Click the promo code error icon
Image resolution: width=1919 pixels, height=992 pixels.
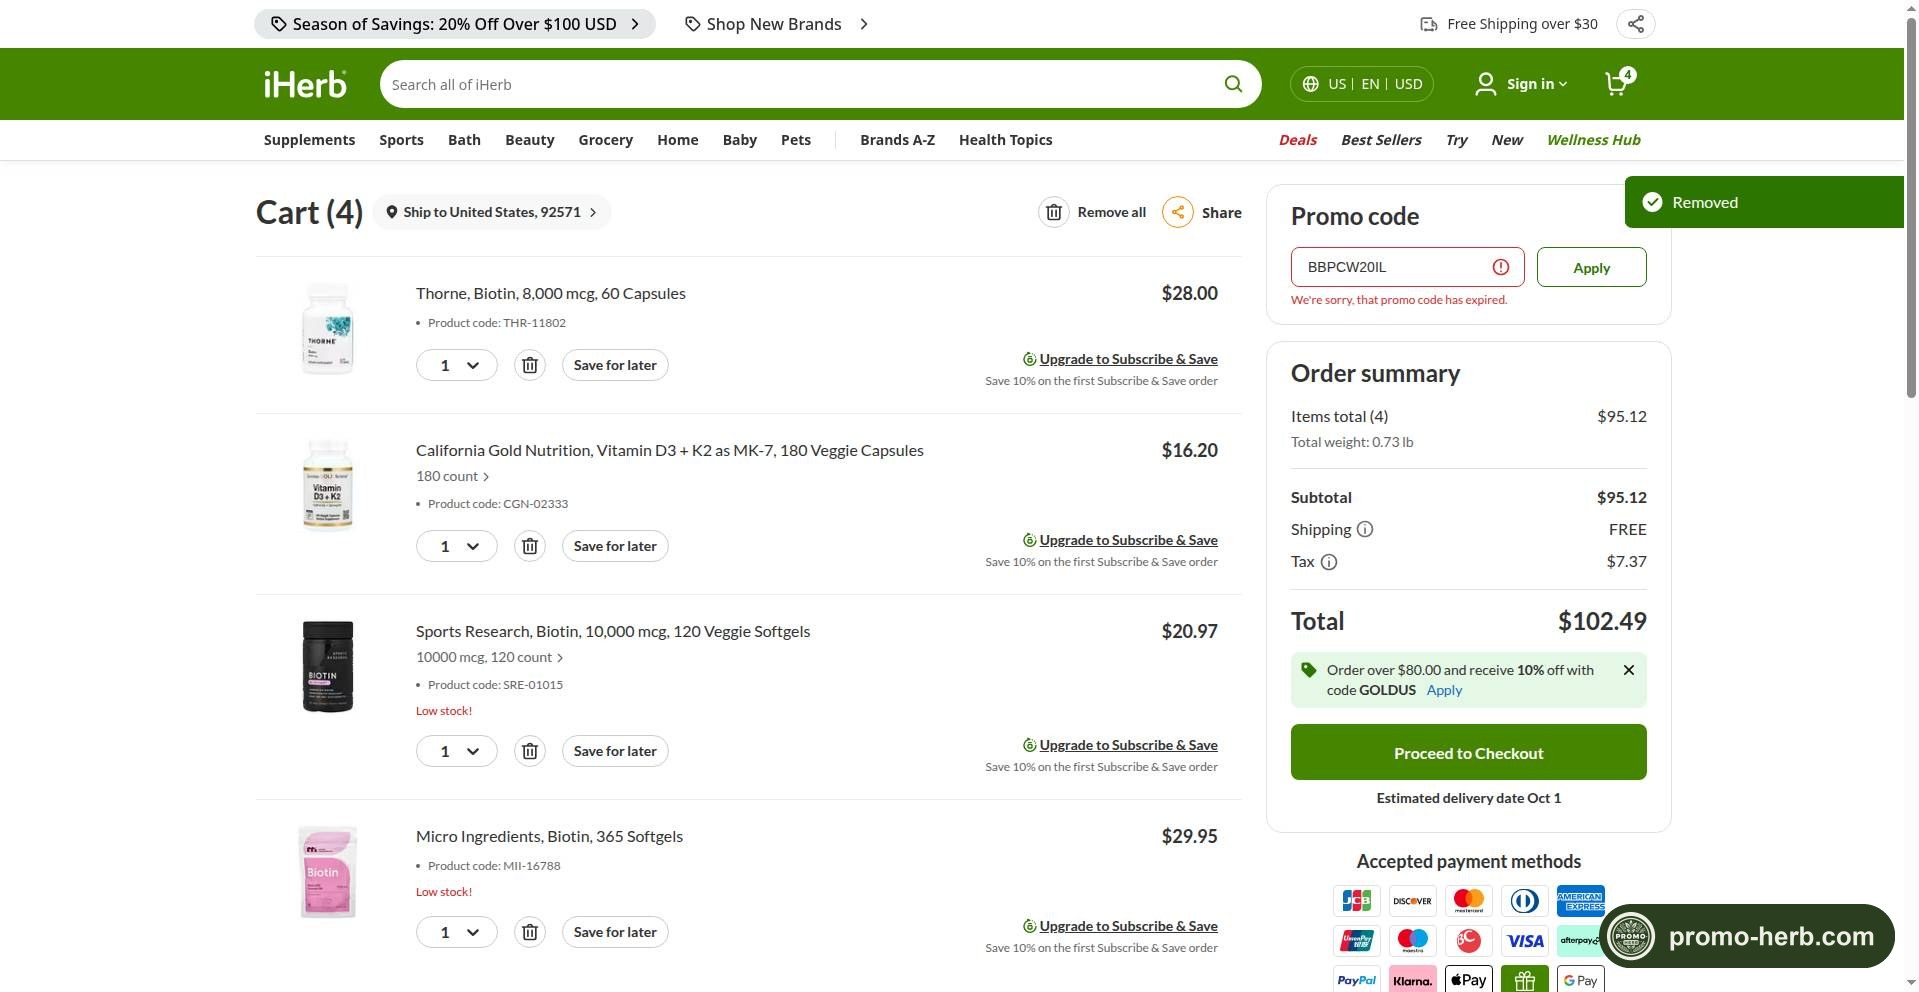pos(1501,267)
